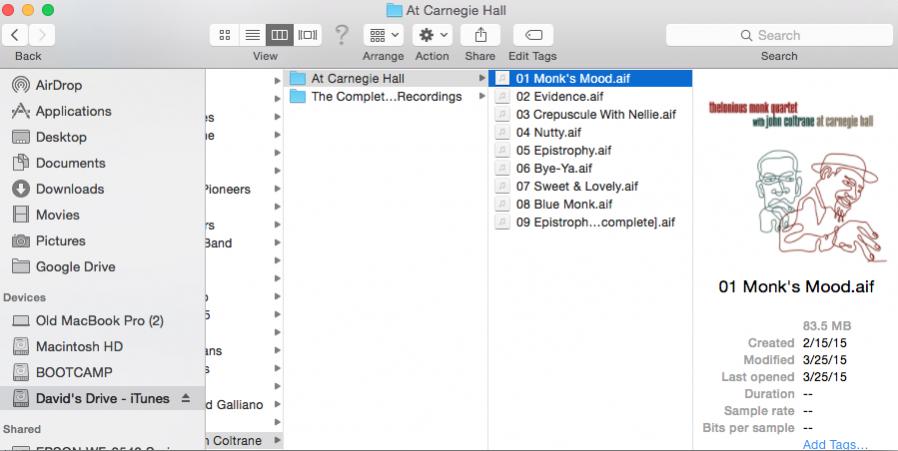Screen dimensions: 898x451
Task: Eject David's Drive - iTunes
Action: click(x=185, y=399)
